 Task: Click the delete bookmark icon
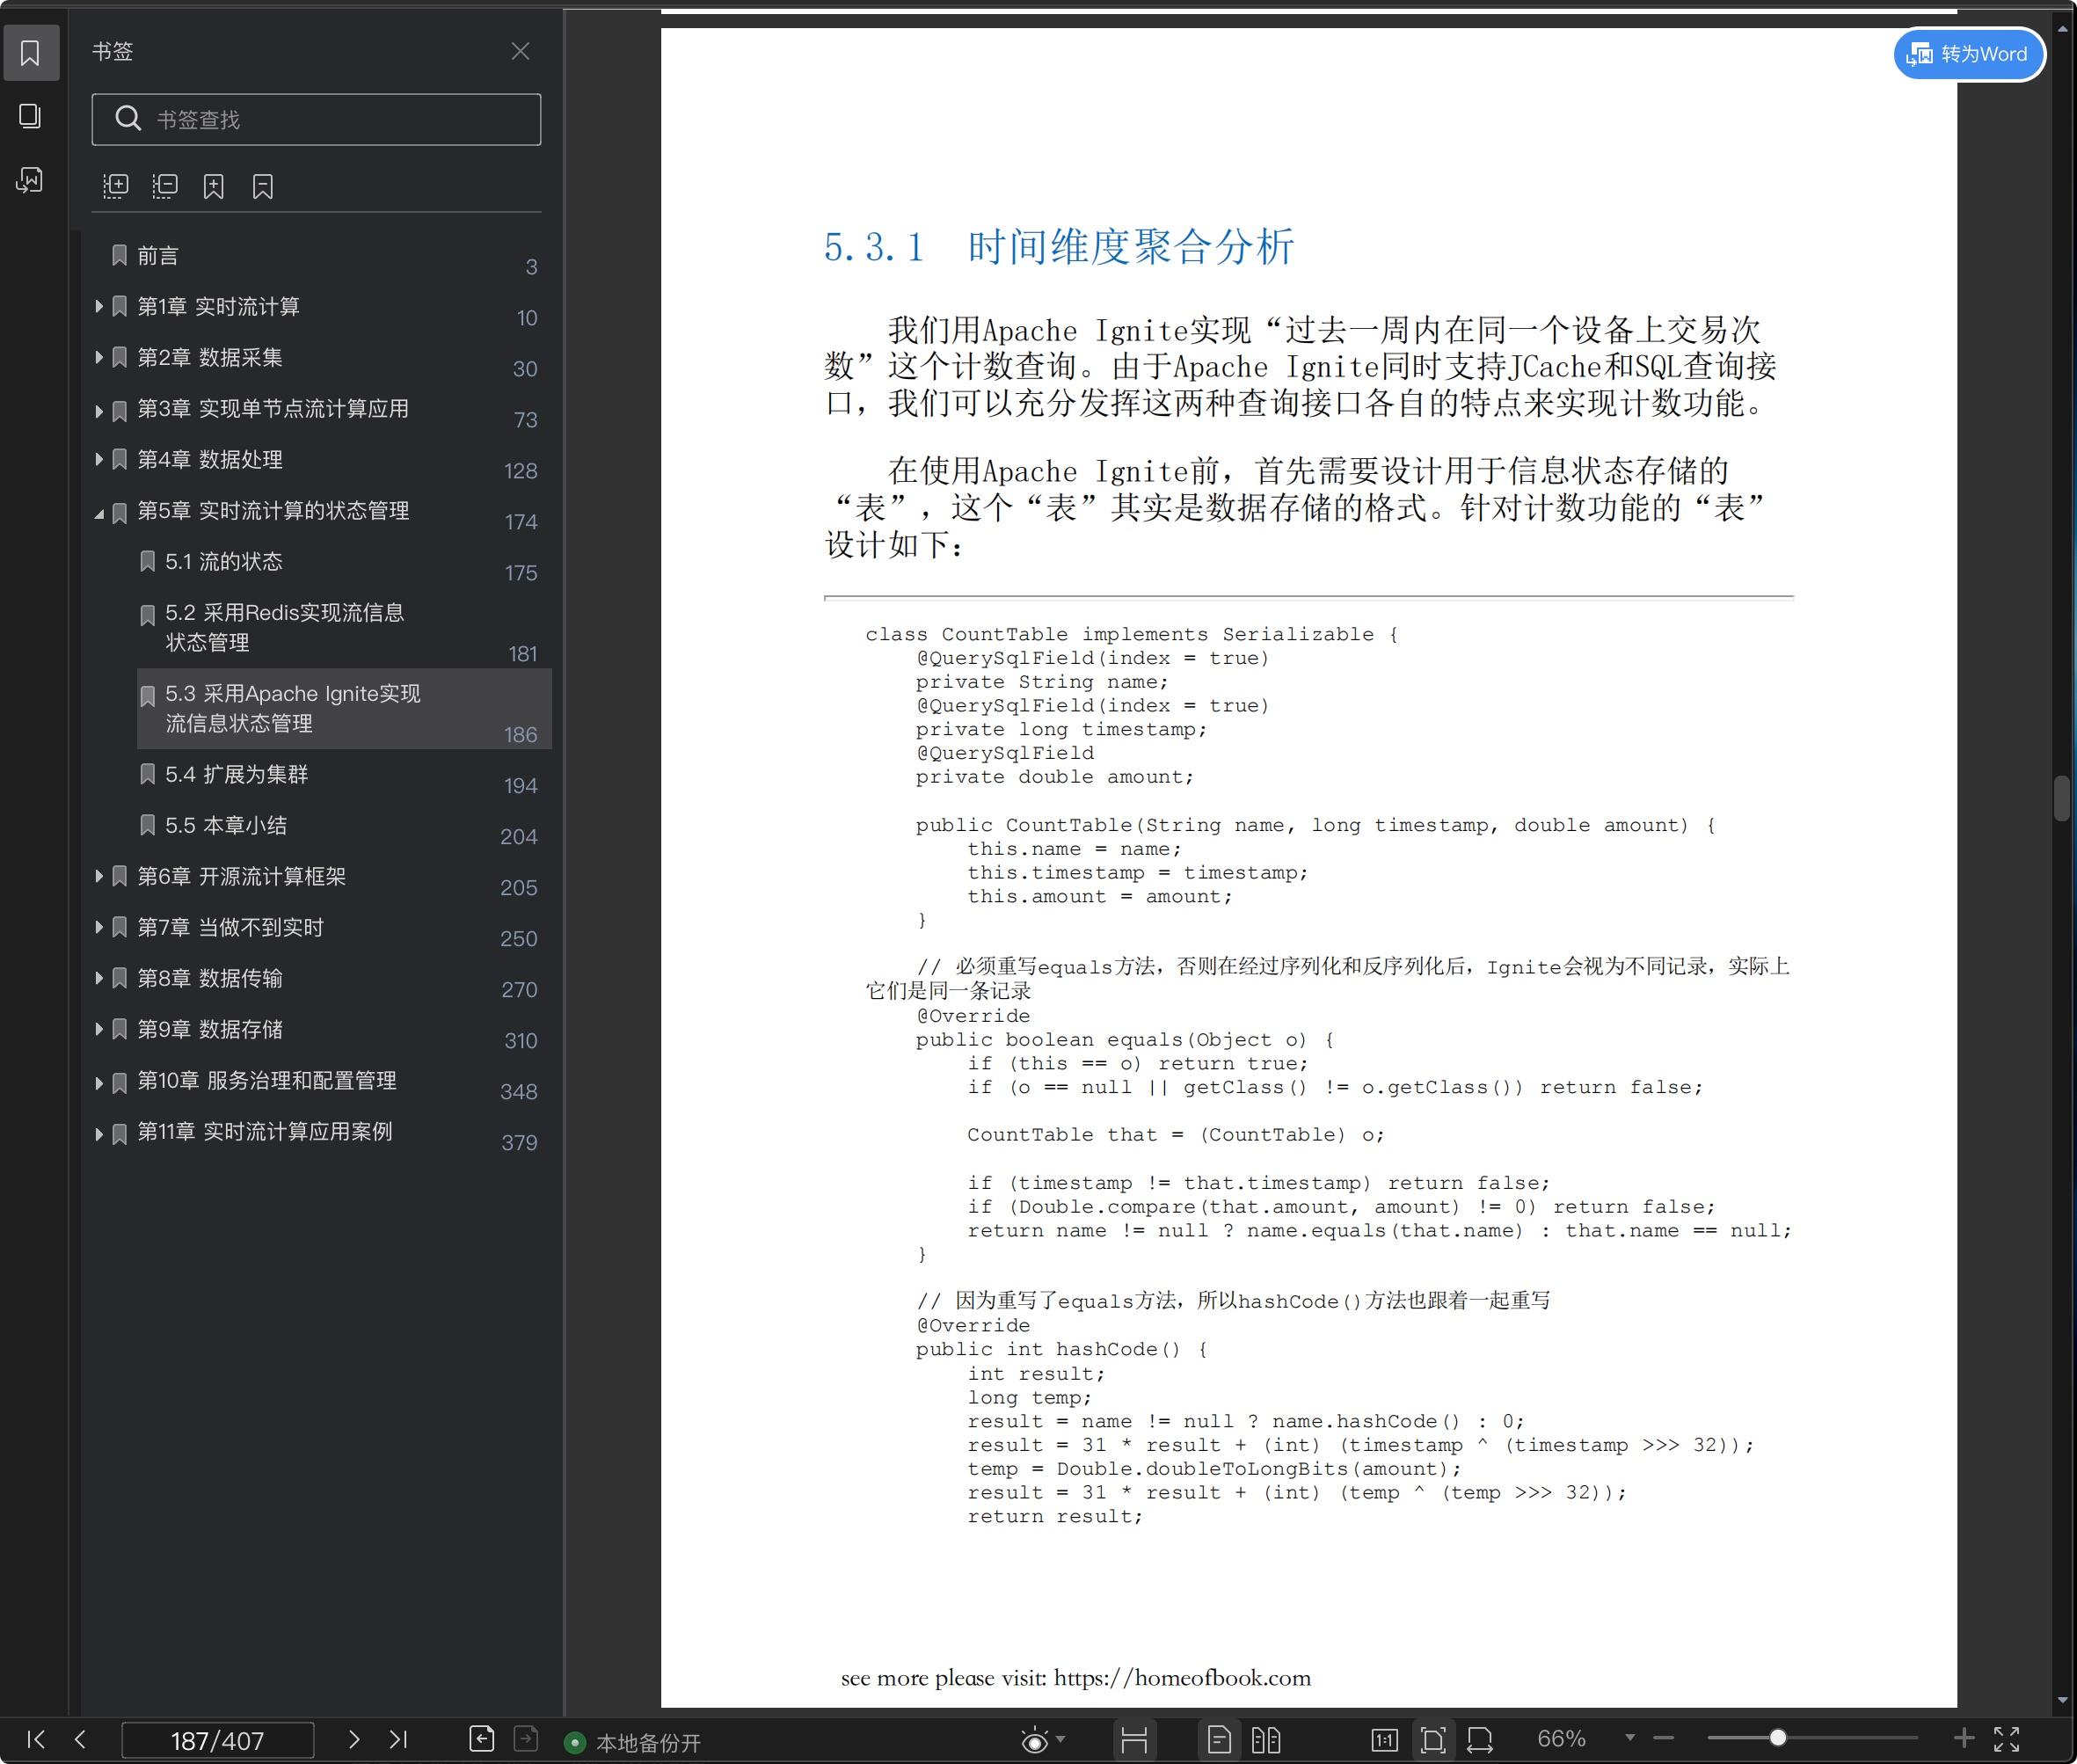[x=263, y=186]
